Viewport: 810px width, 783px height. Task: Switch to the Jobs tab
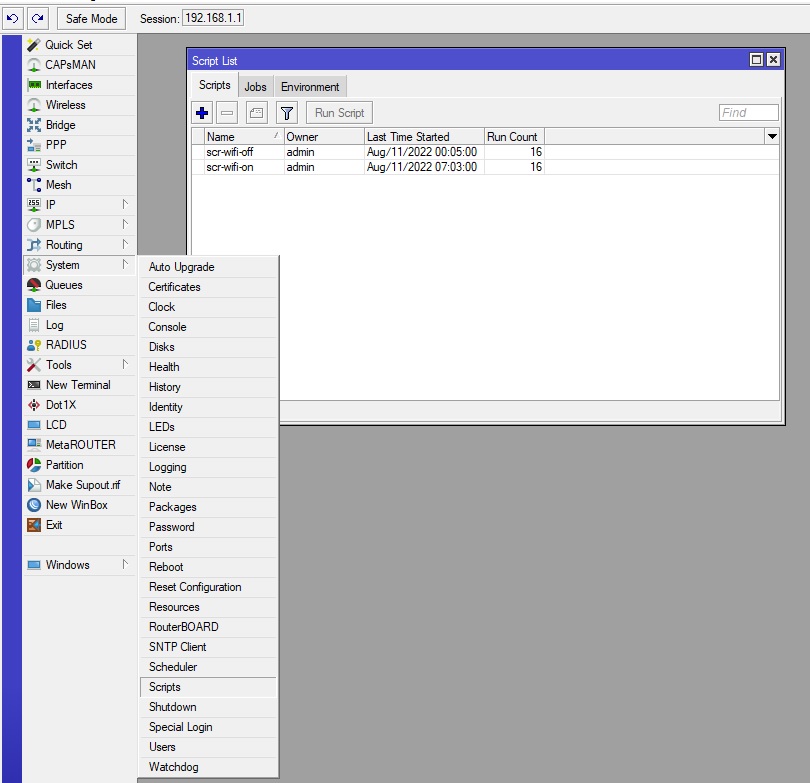(x=255, y=87)
